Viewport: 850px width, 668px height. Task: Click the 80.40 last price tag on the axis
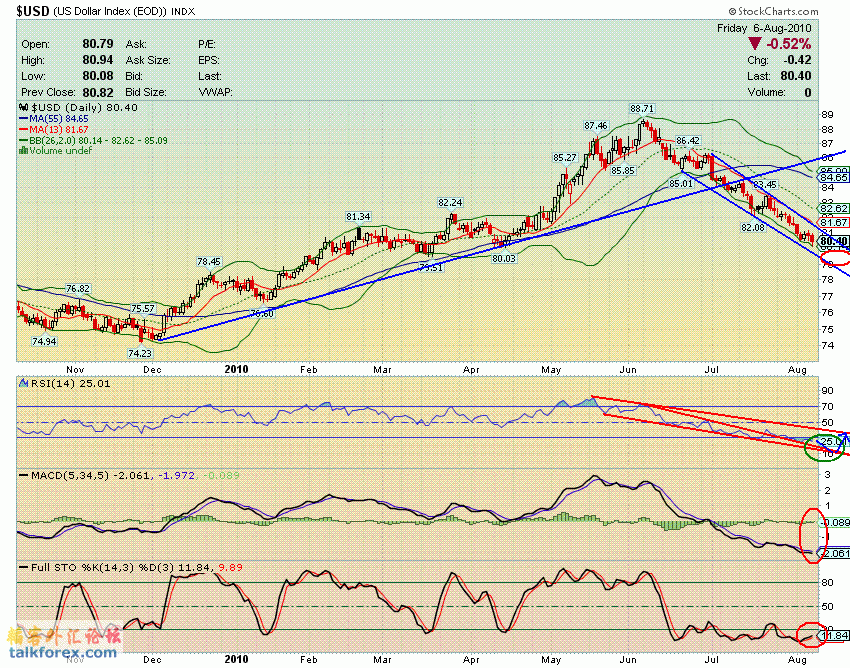pyautogui.click(x=832, y=241)
